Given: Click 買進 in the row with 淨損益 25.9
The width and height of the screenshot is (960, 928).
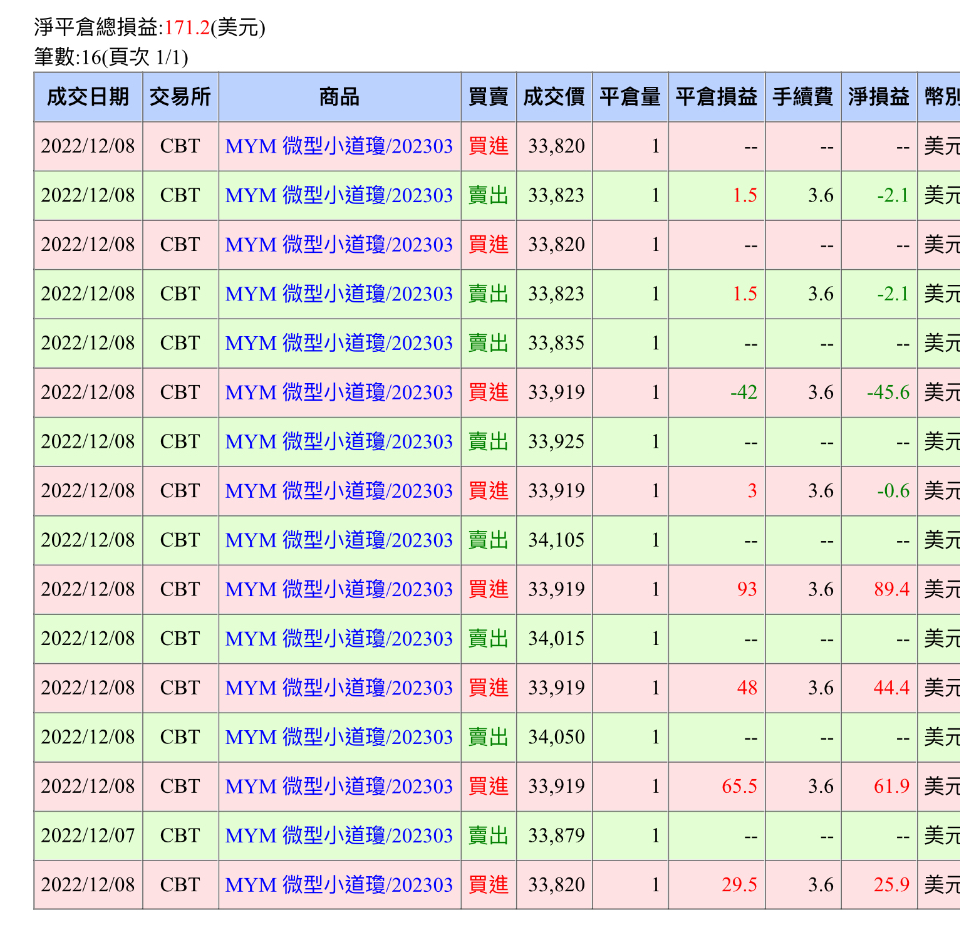Looking at the screenshot, I should point(488,885).
